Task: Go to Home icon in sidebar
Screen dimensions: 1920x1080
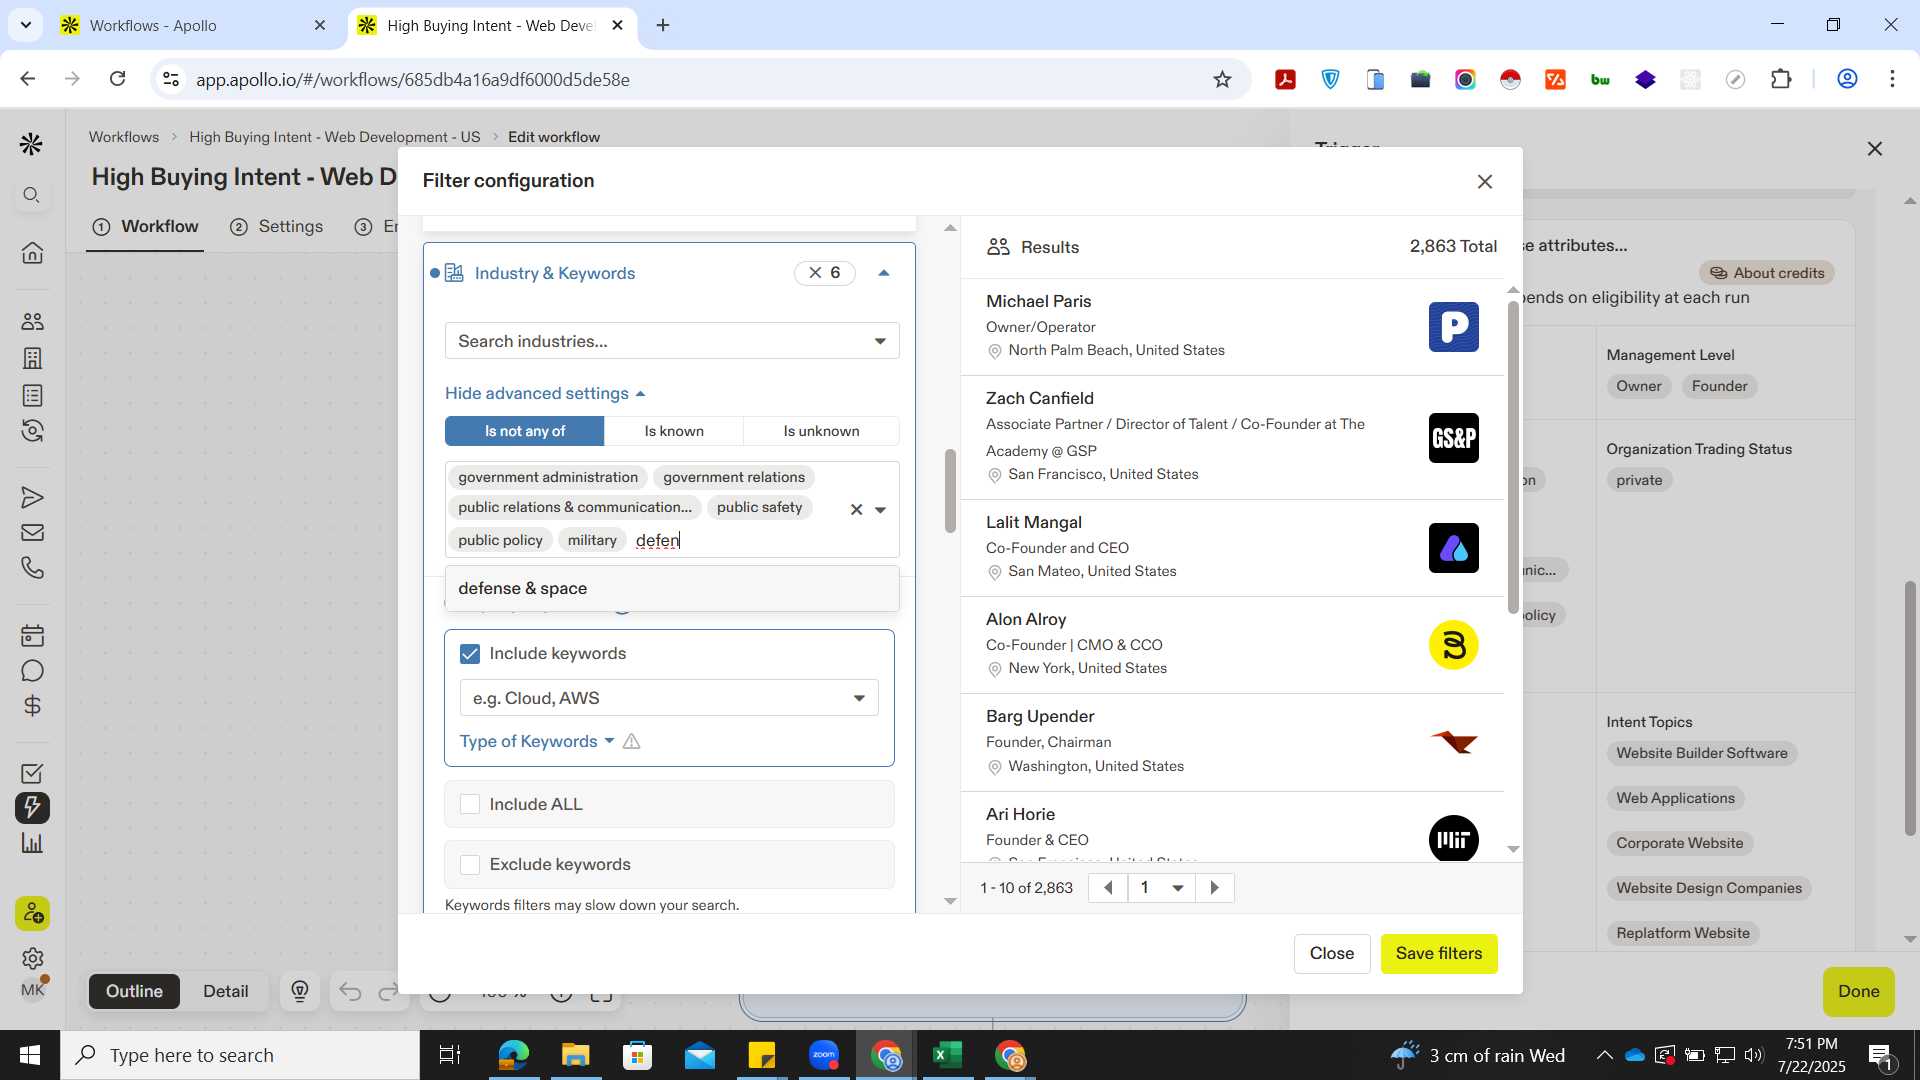Action: tap(32, 252)
